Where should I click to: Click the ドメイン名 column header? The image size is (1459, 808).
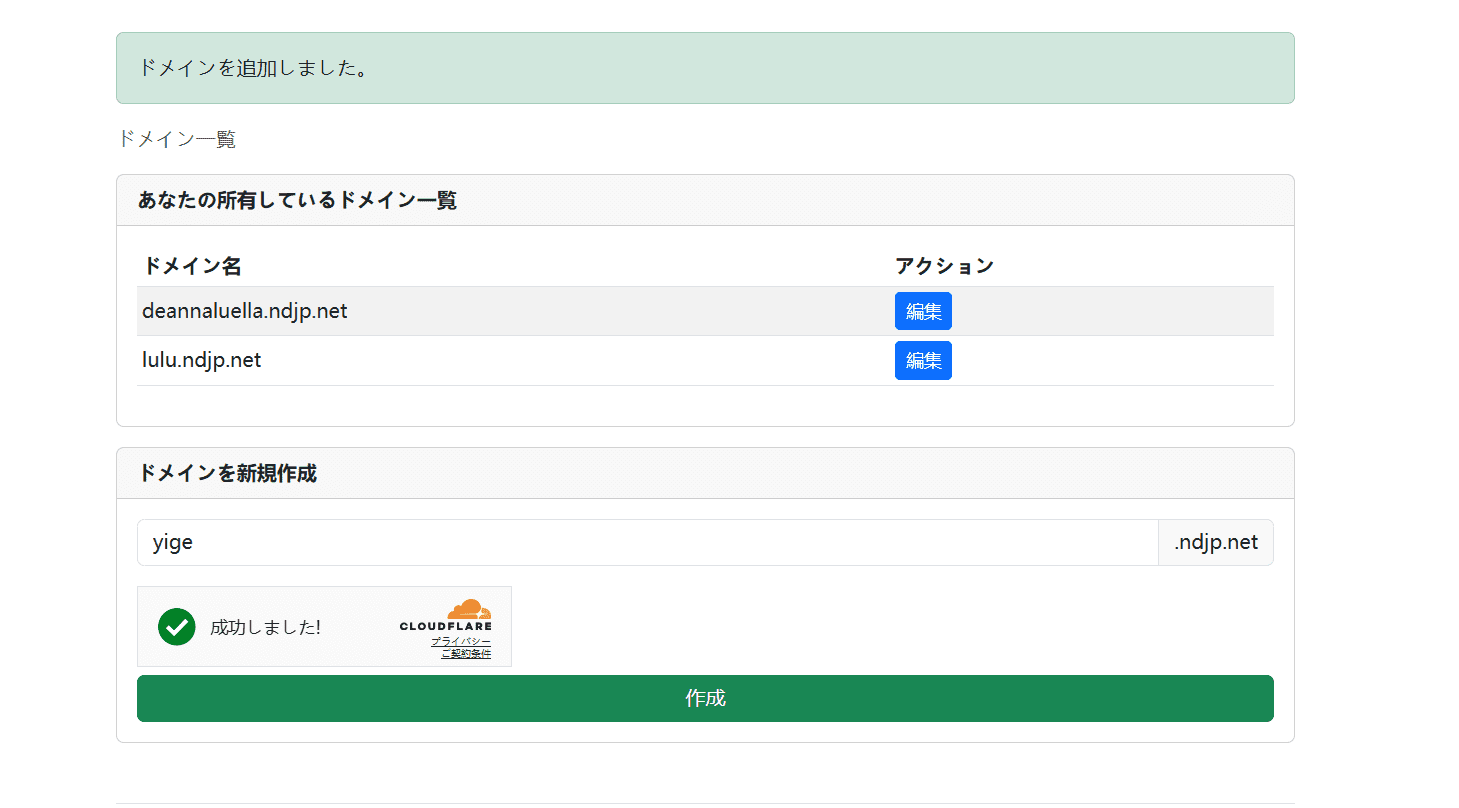[191, 266]
